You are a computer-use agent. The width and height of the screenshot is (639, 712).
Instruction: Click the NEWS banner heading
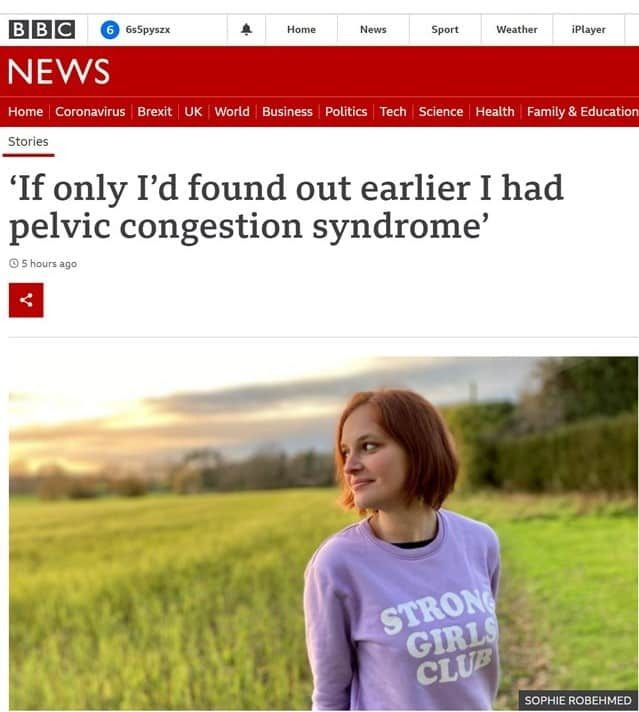point(58,72)
